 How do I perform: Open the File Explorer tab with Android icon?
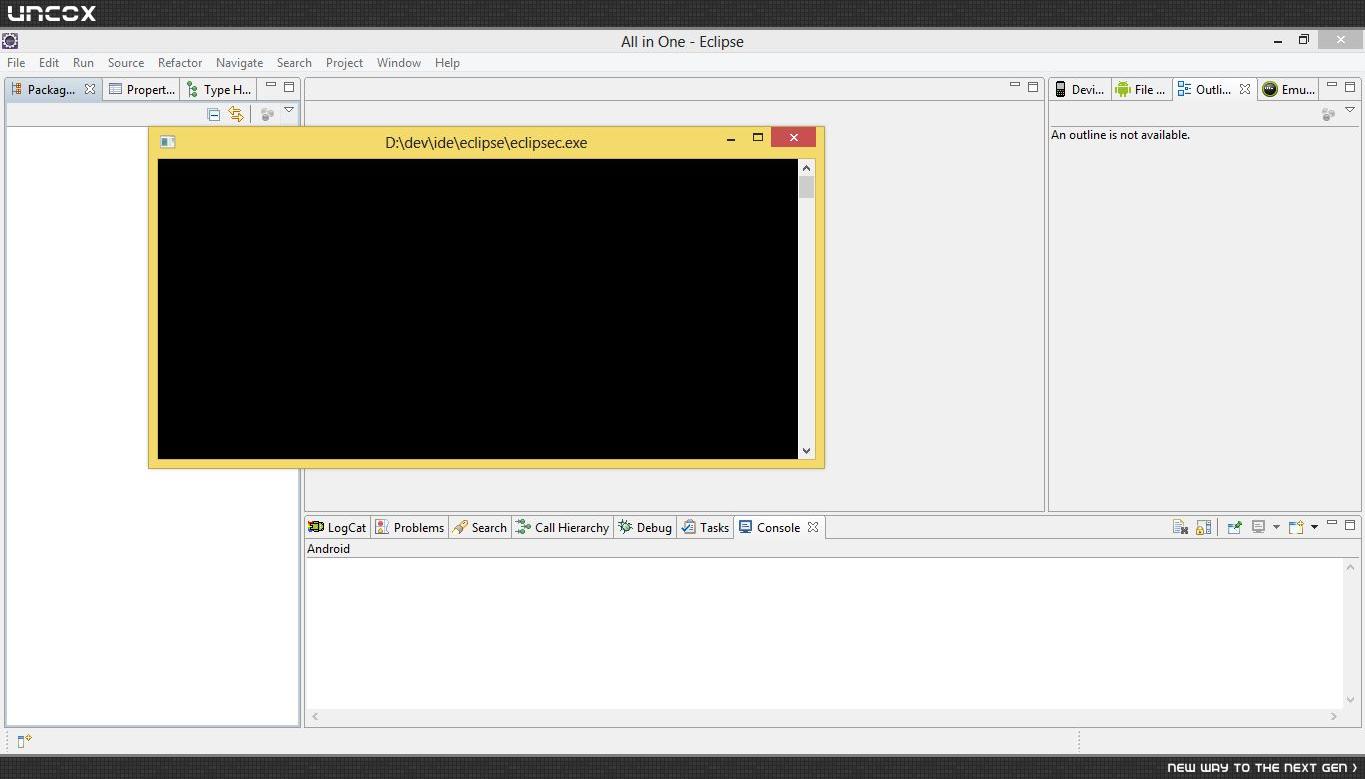pyautogui.click(x=1141, y=89)
